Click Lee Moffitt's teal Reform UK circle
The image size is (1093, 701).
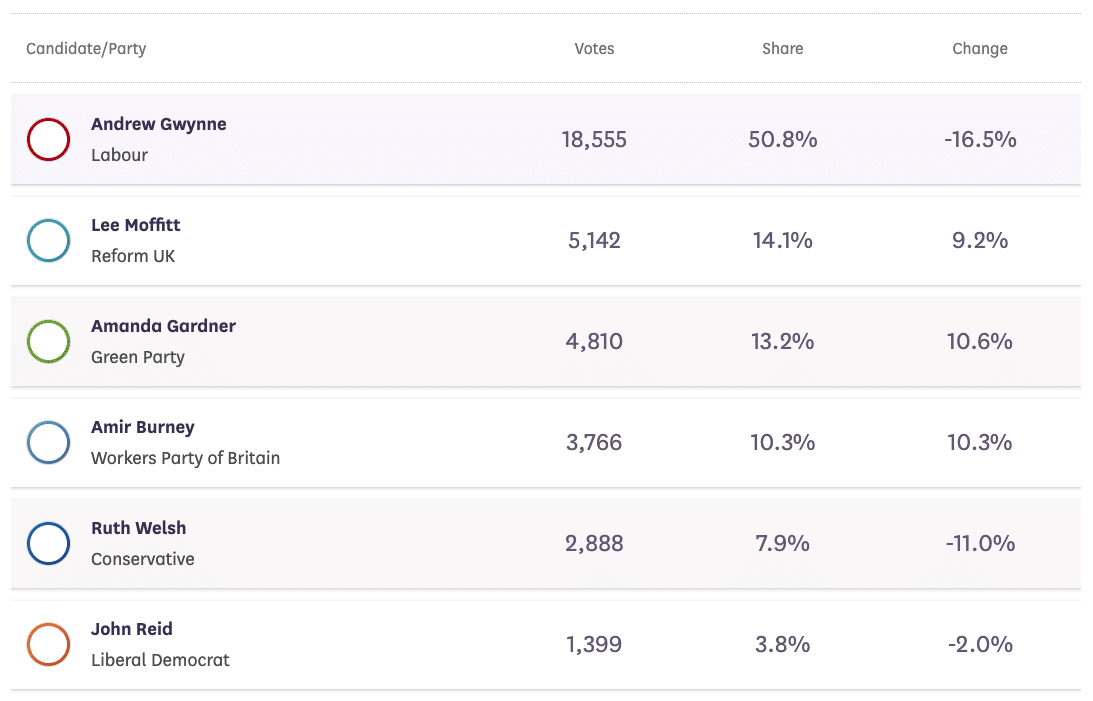[x=48, y=240]
